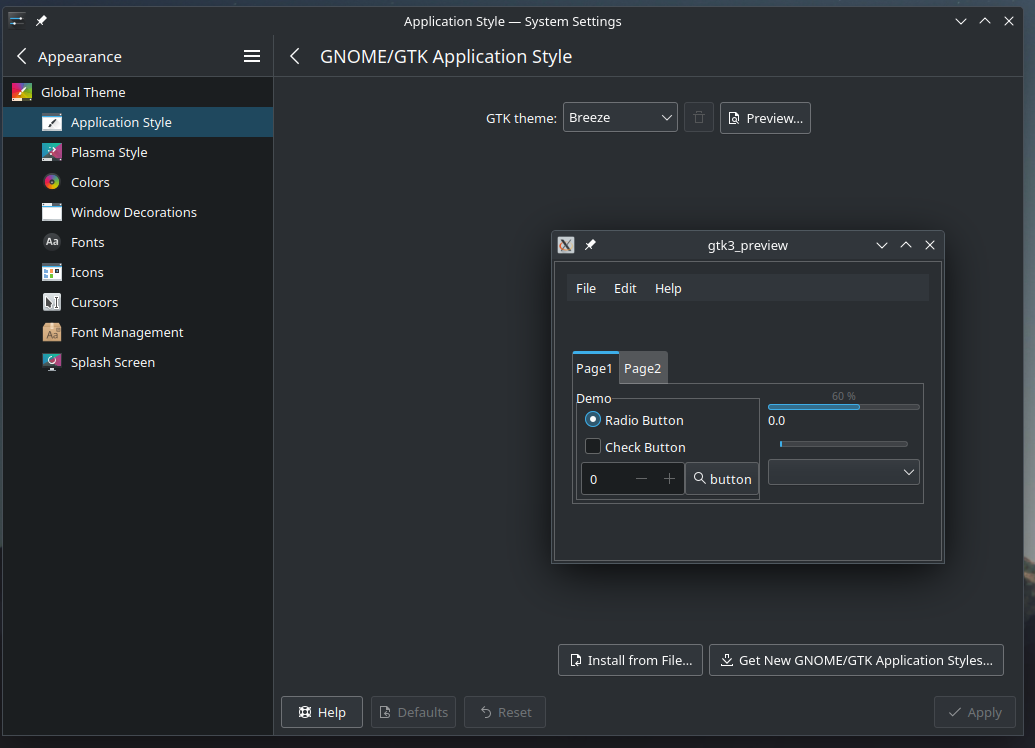
Task: Tick the Check Button checkbox
Action: coord(593,447)
